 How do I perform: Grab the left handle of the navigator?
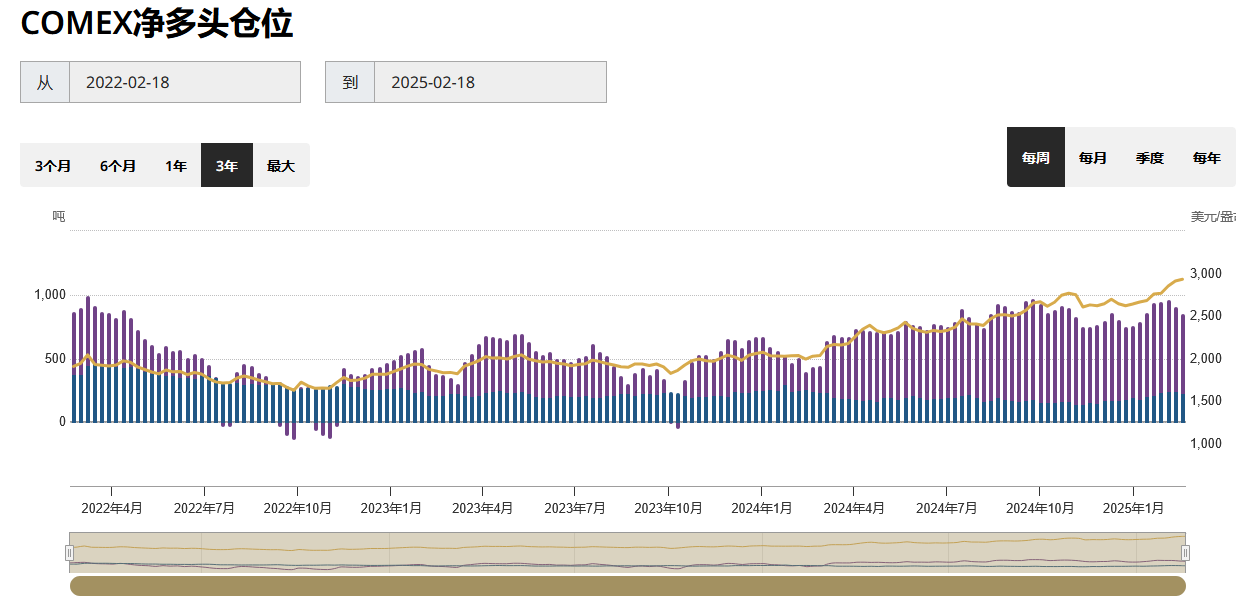coord(70,553)
